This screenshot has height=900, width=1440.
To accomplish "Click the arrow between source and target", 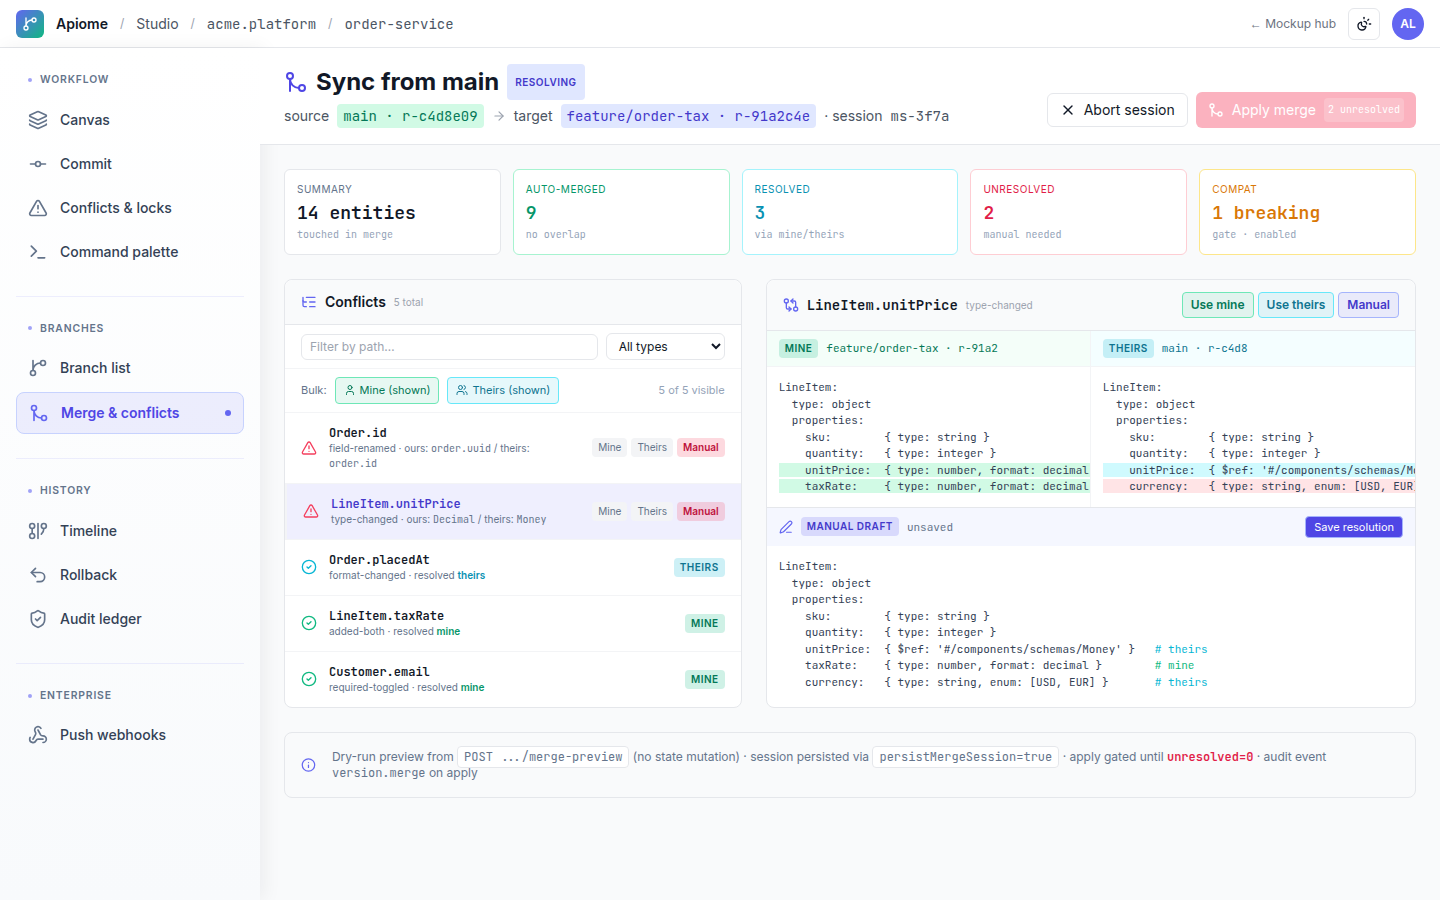I will (x=499, y=116).
